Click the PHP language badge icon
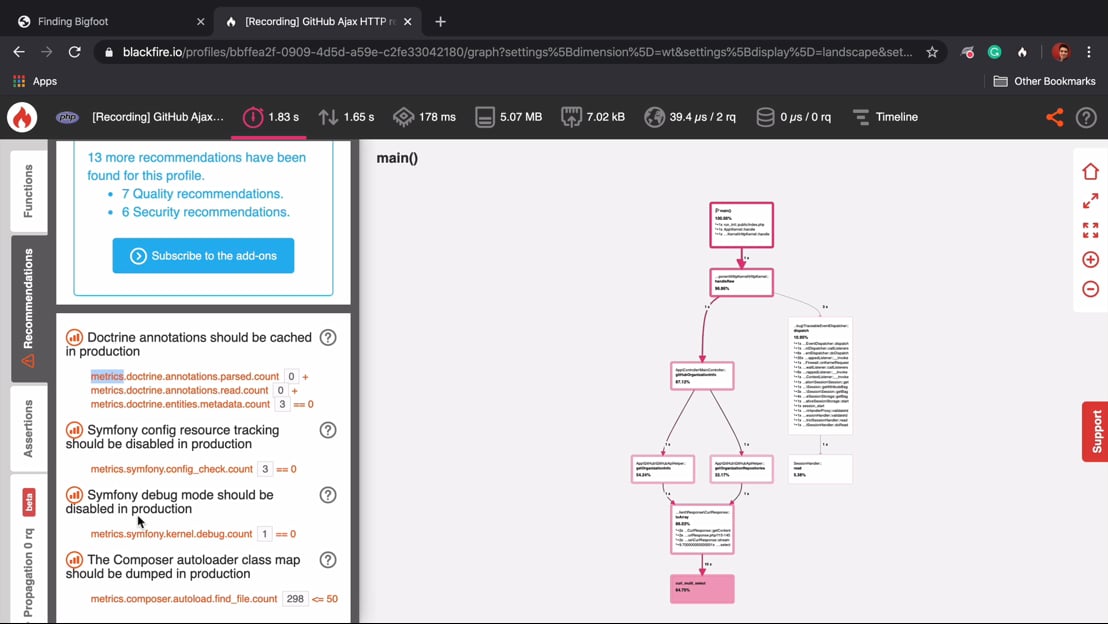 (67, 117)
